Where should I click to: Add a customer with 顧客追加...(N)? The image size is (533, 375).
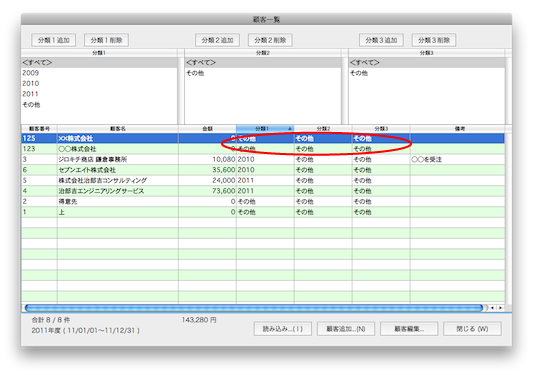[346, 329]
